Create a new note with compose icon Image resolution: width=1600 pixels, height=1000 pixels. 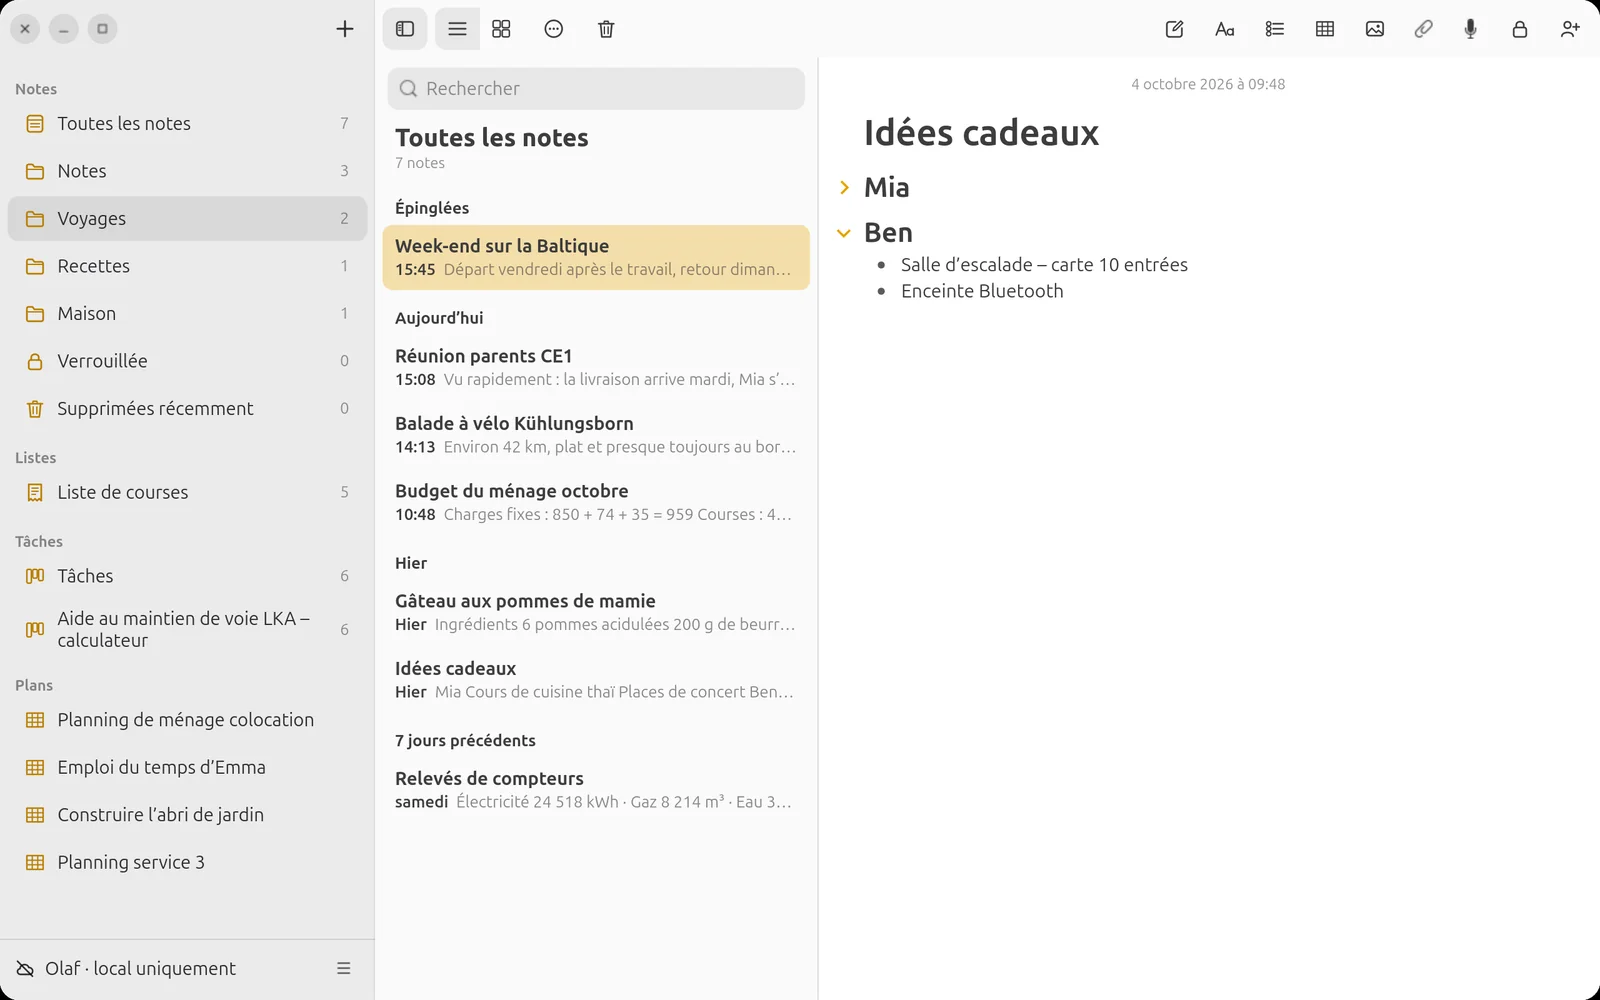1175,29
